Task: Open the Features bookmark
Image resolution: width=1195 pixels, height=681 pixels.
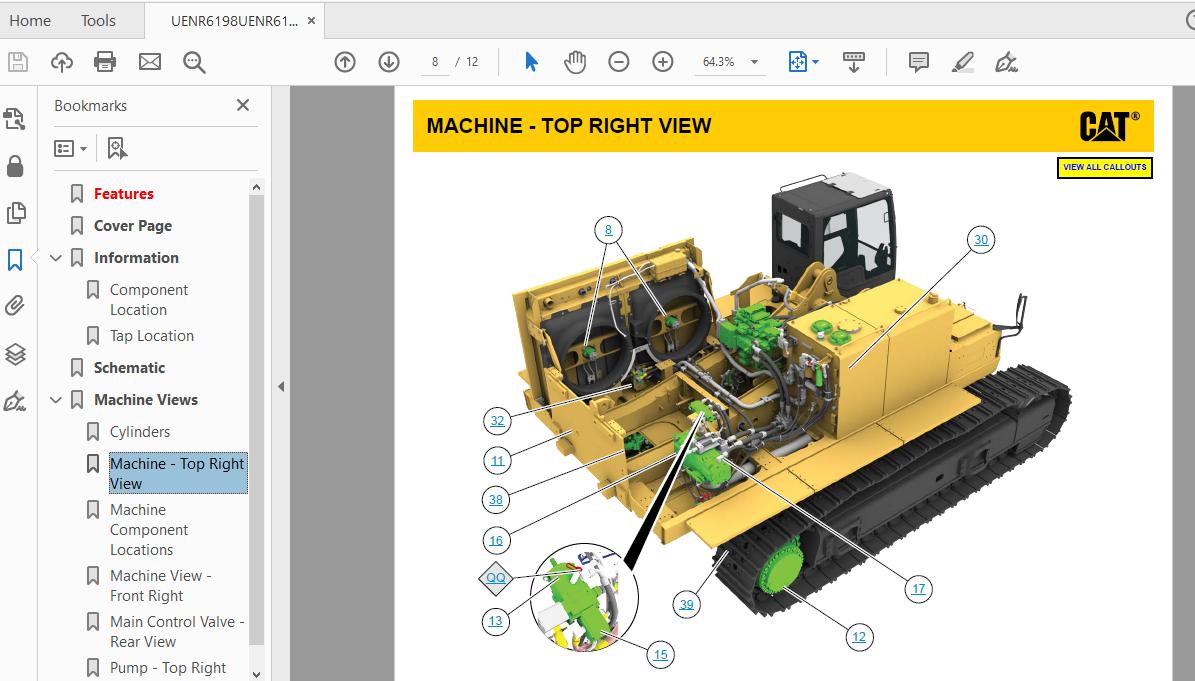Action: point(123,193)
